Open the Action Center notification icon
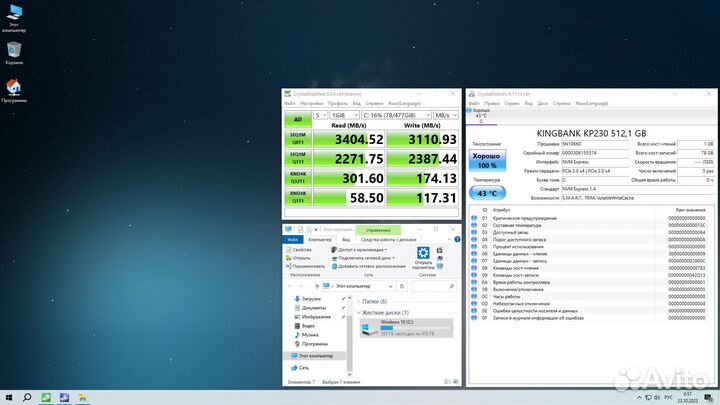Image resolution: width=720 pixels, height=405 pixels. coord(709,398)
